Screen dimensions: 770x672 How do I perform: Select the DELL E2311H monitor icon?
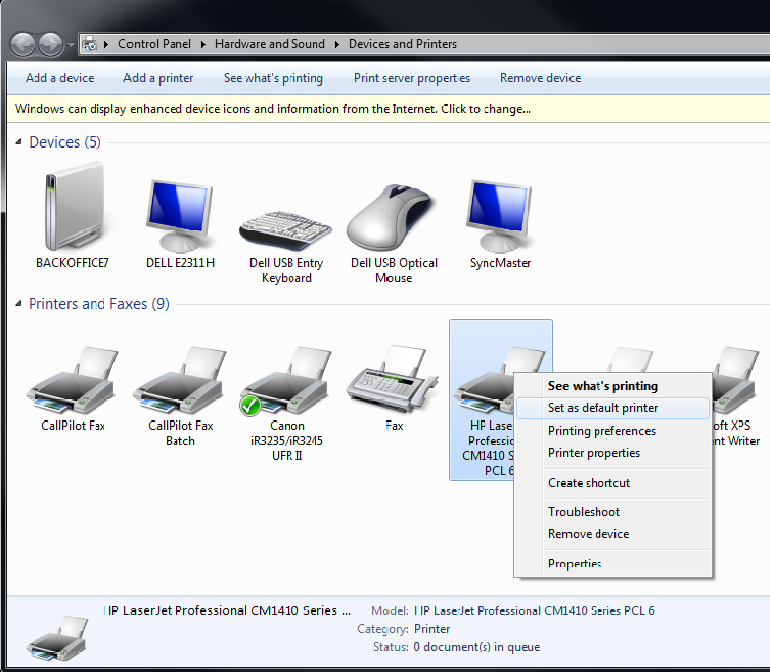(179, 215)
